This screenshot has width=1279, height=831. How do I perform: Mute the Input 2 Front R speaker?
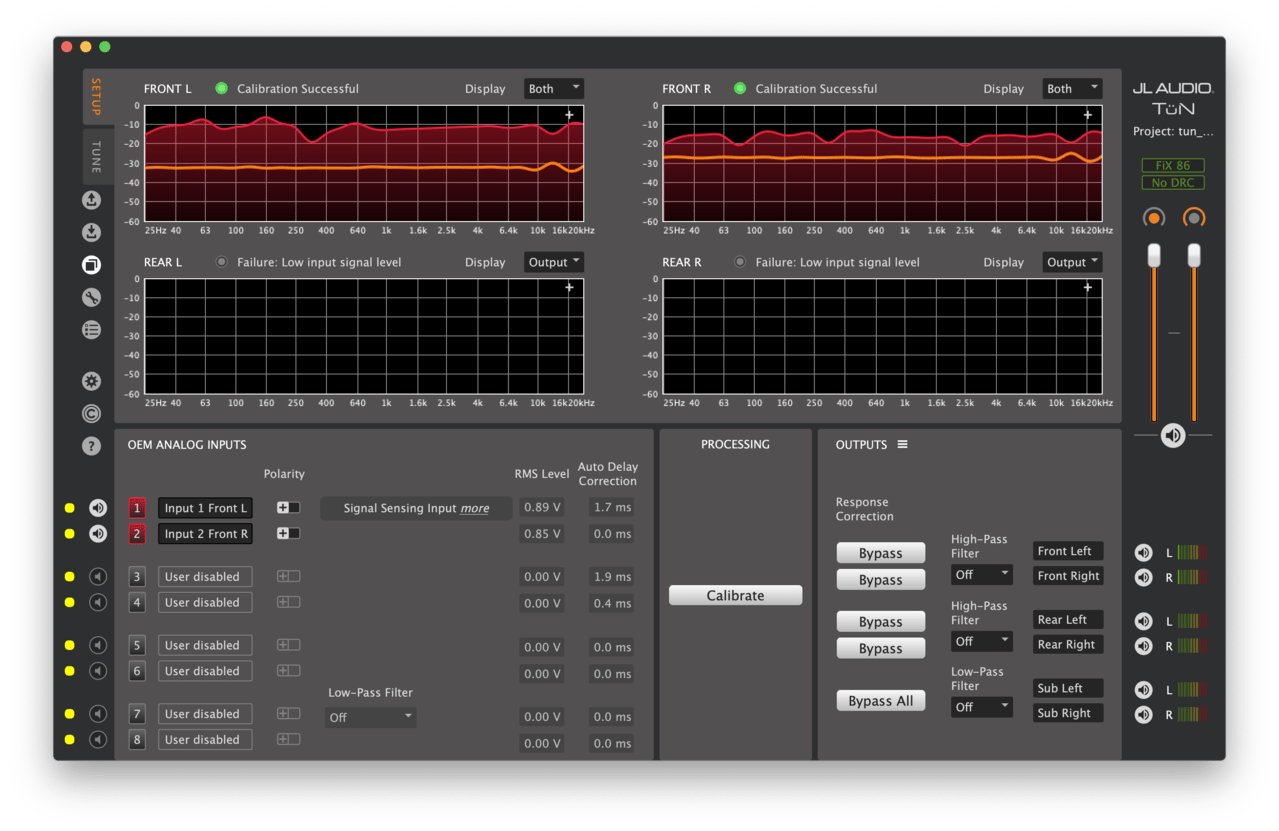pos(98,534)
